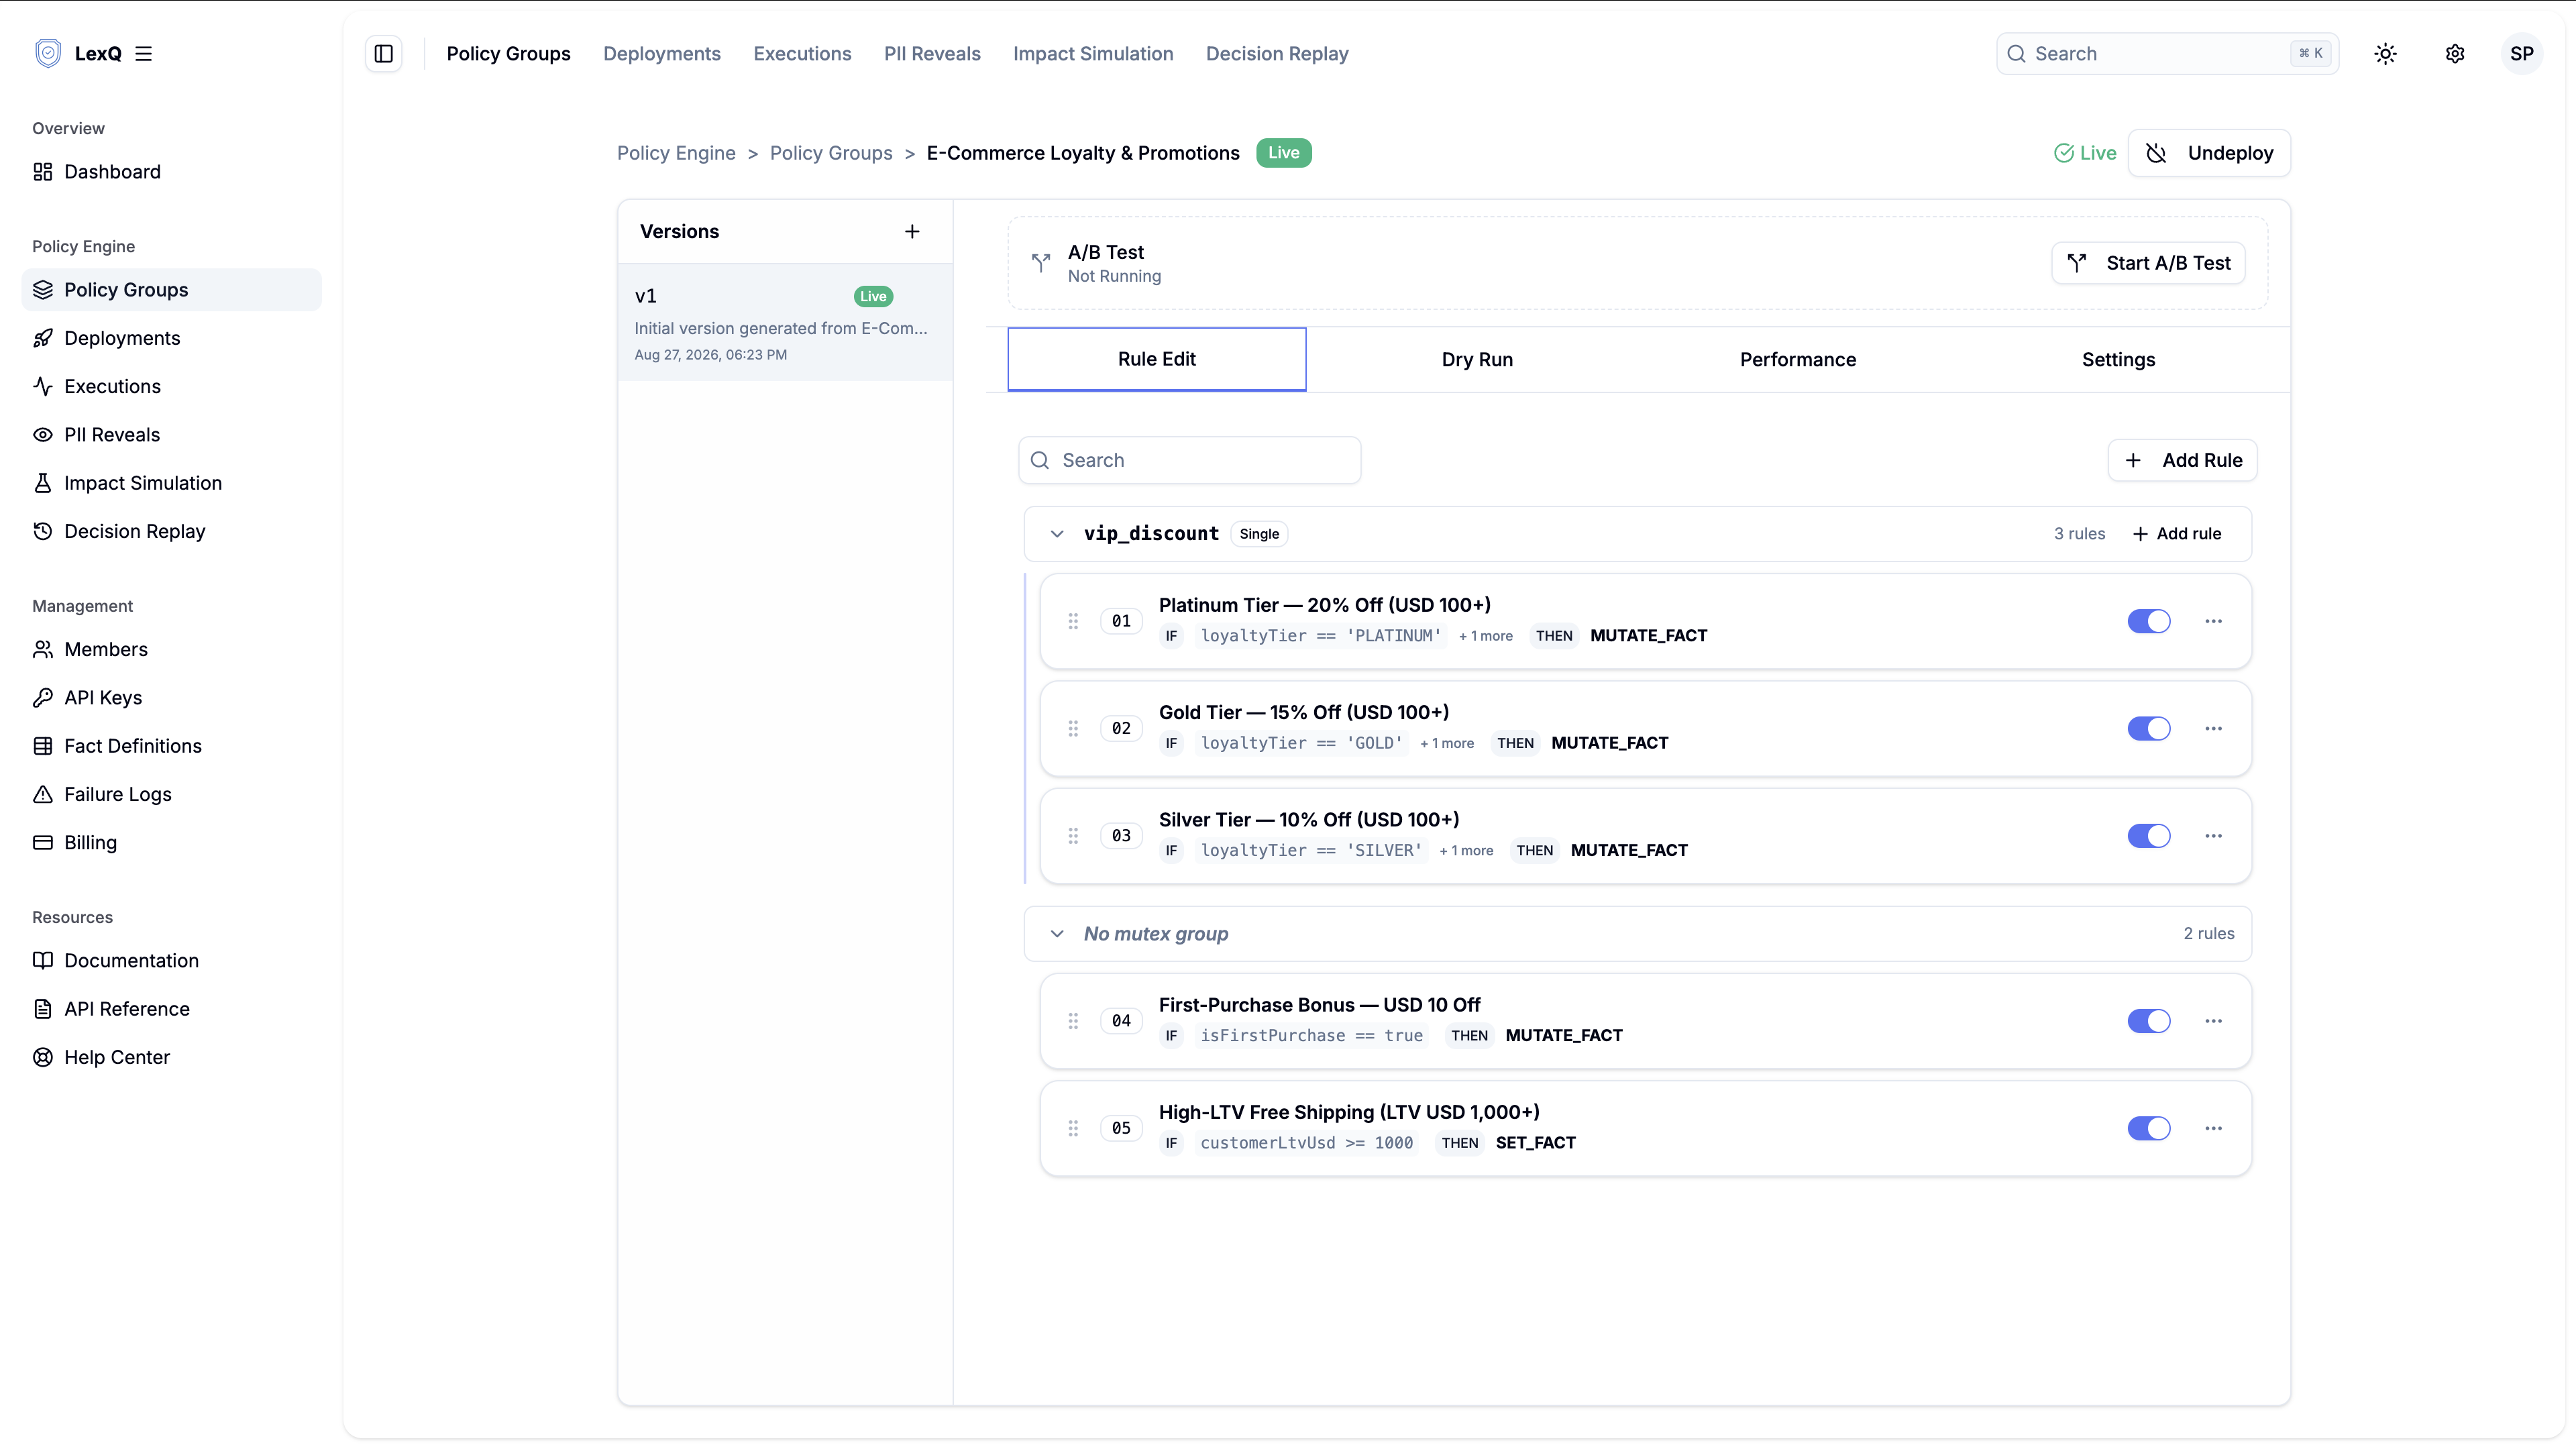This screenshot has width=2576, height=1449.
Task: Open more options for Silver Tier rule
Action: tap(2213, 836)
